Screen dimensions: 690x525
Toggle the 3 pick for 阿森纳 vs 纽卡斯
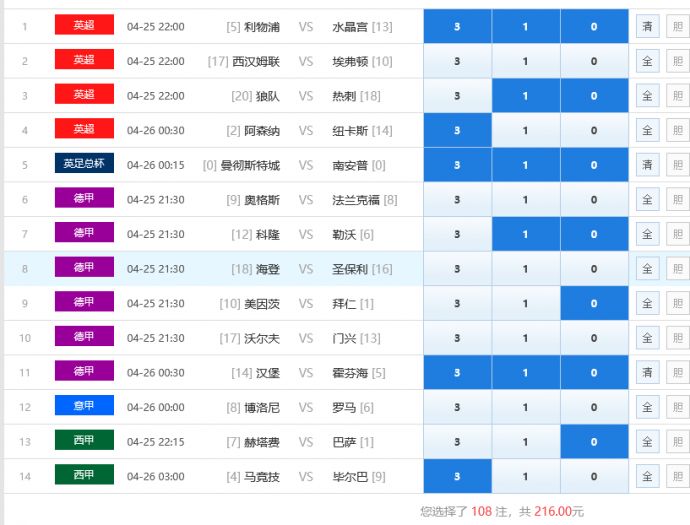point(457,130)
